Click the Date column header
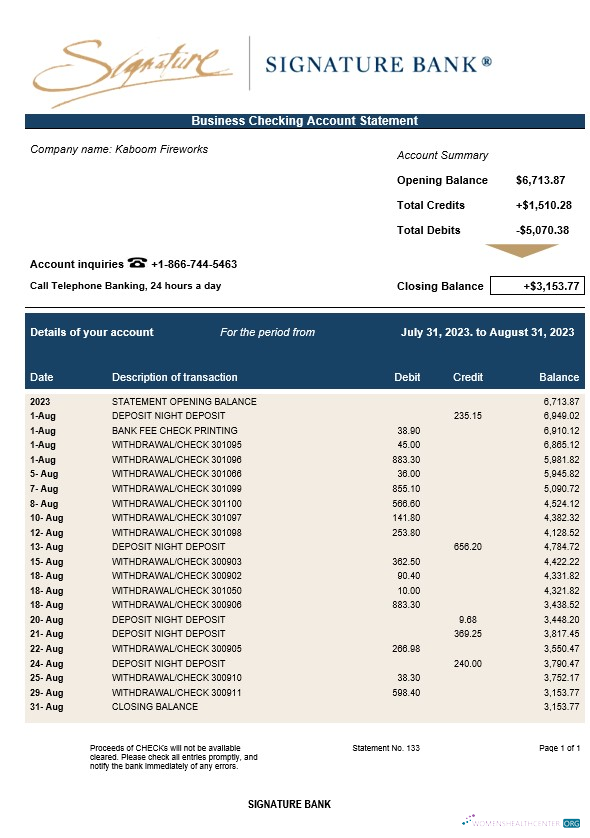Image resolution: width=590 pixels, height=838 pixels. (x=42, y=377)
